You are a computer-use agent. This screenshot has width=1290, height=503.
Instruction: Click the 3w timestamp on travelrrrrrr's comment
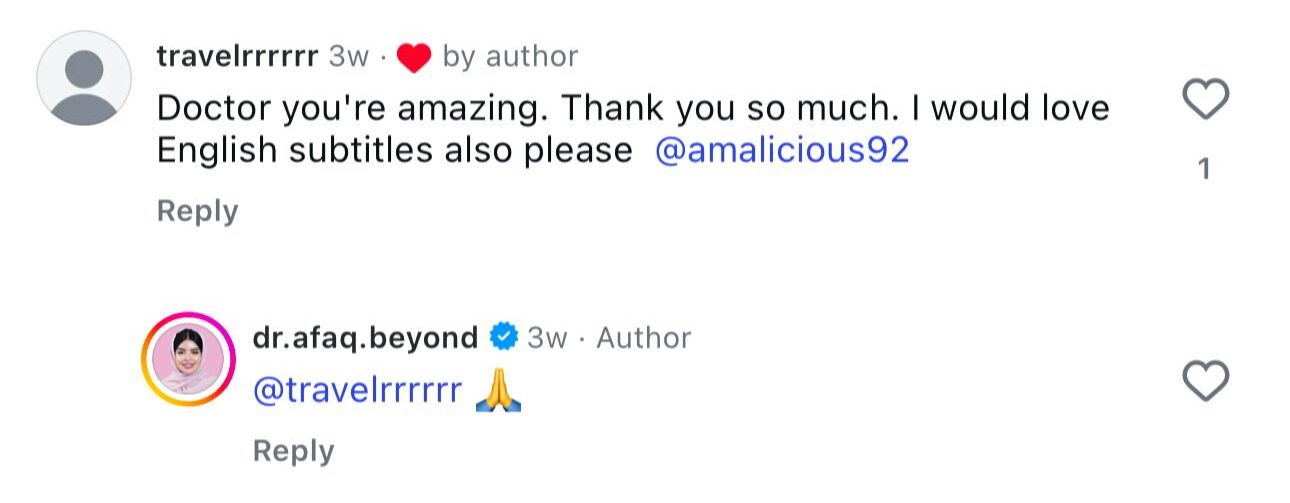tap(349, 57)
